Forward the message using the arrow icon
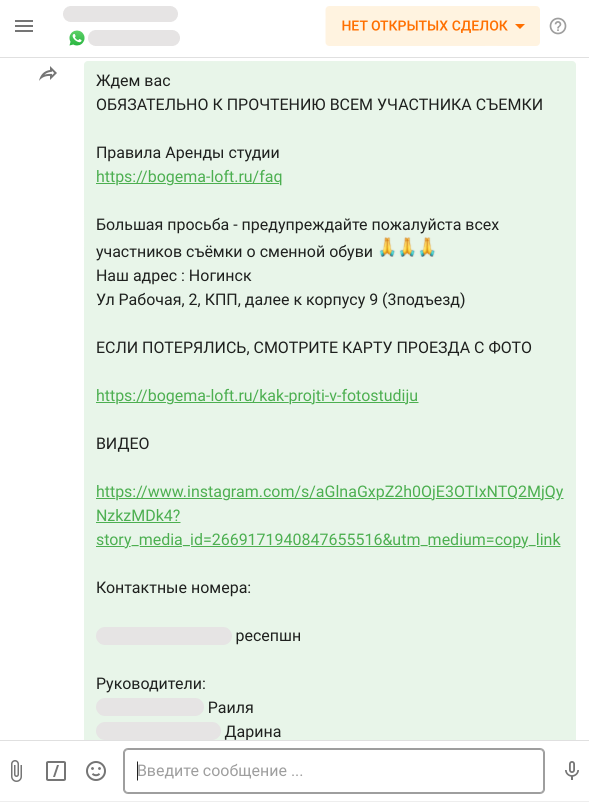This screenshot has width=589, height=802. click(47, 74)
